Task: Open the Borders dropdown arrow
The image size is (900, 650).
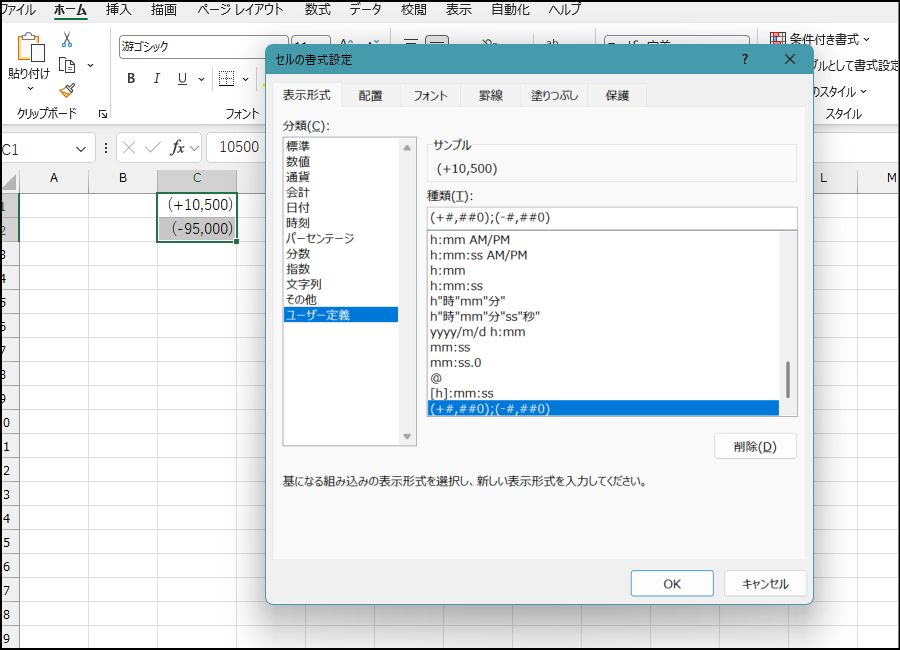Action: (246, 79)
